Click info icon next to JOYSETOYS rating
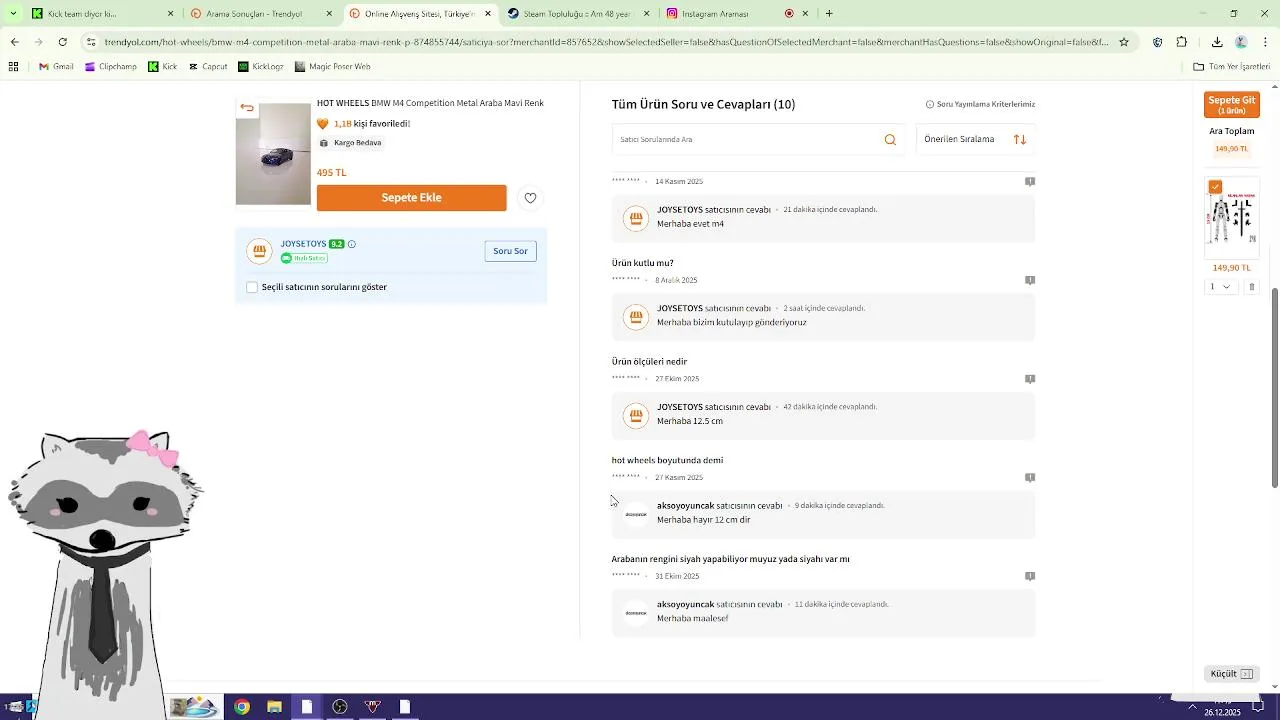The image size is (1280, 720). point(352,244)
